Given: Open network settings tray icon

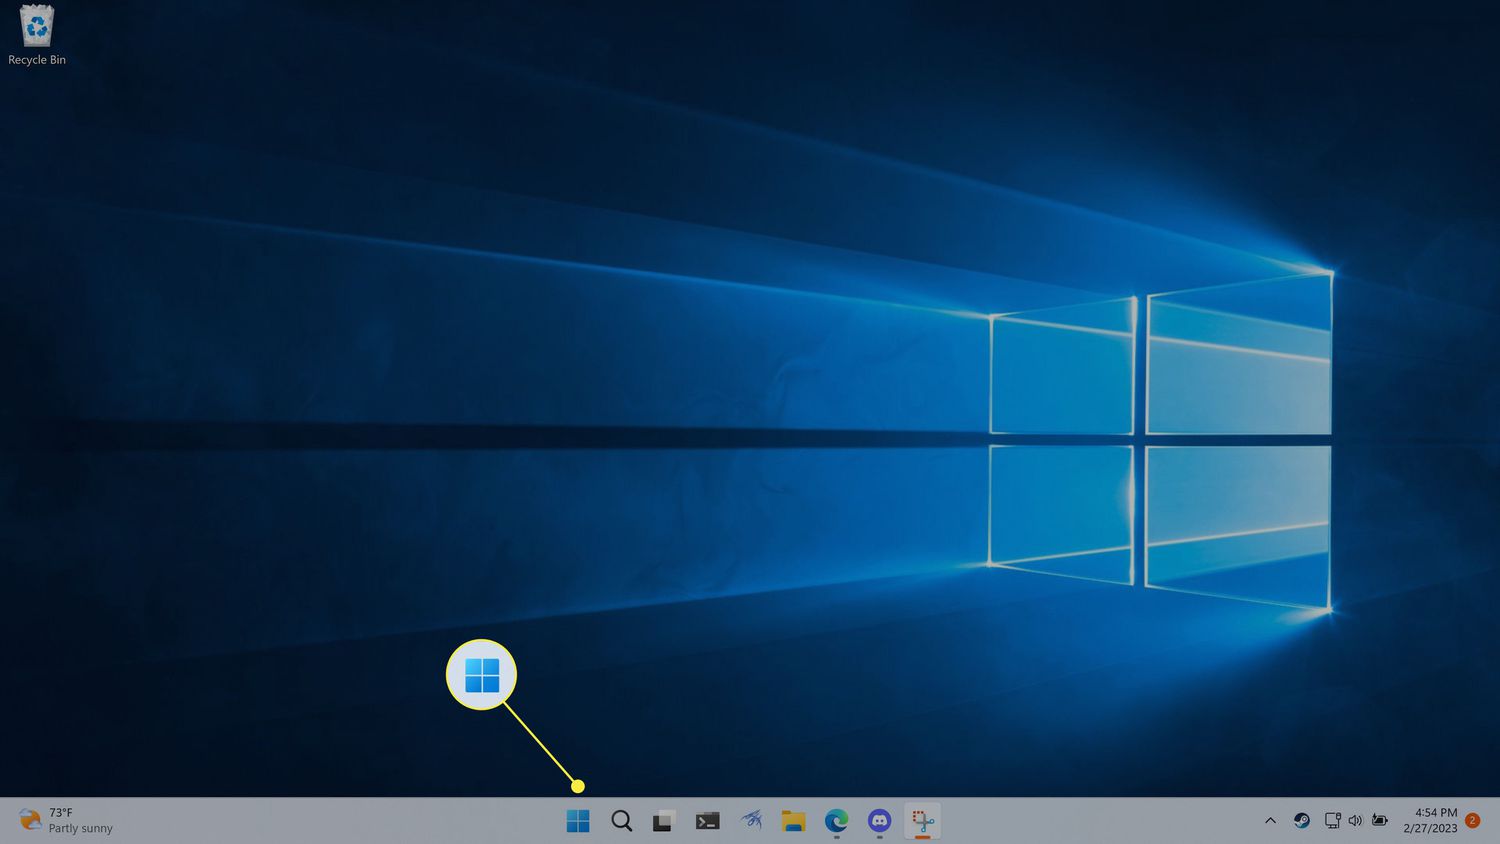Looking at the screenshot, I should (1332, 821).
